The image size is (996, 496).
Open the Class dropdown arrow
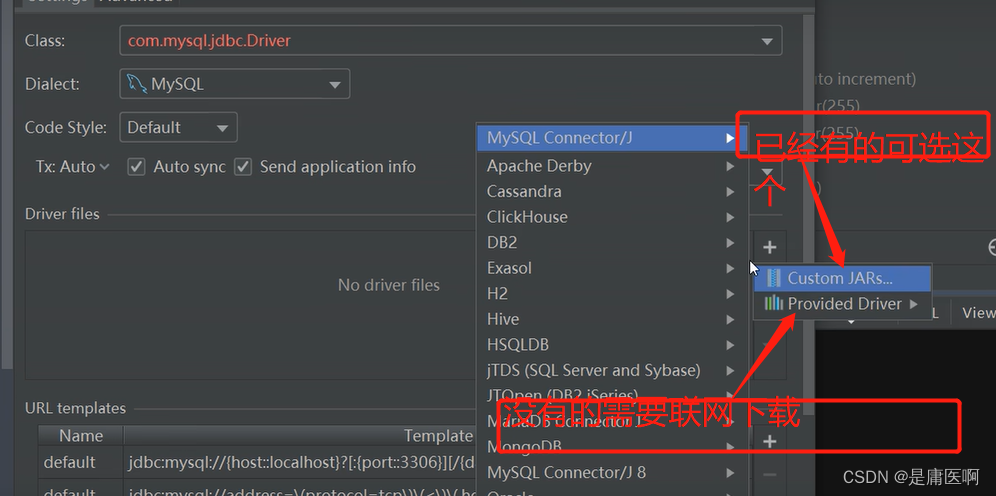point(767,41)
